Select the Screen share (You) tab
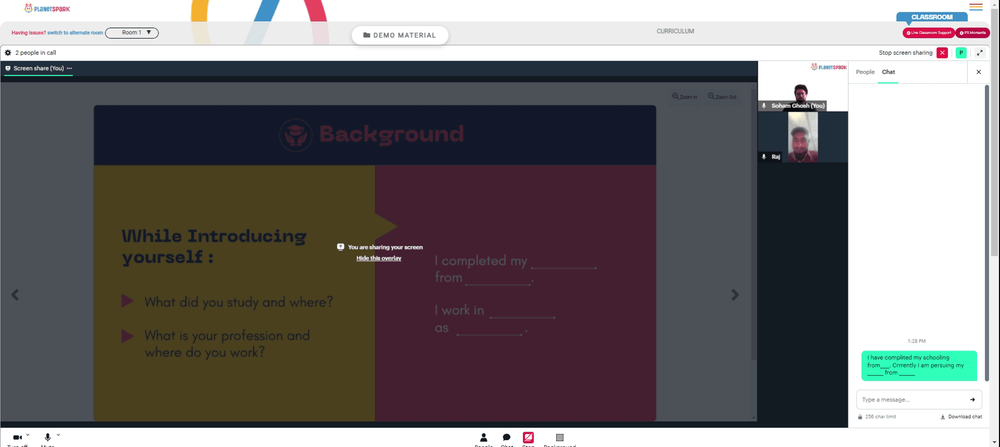Viewport: 1000px width, 447px height. (x=38, y=68)
